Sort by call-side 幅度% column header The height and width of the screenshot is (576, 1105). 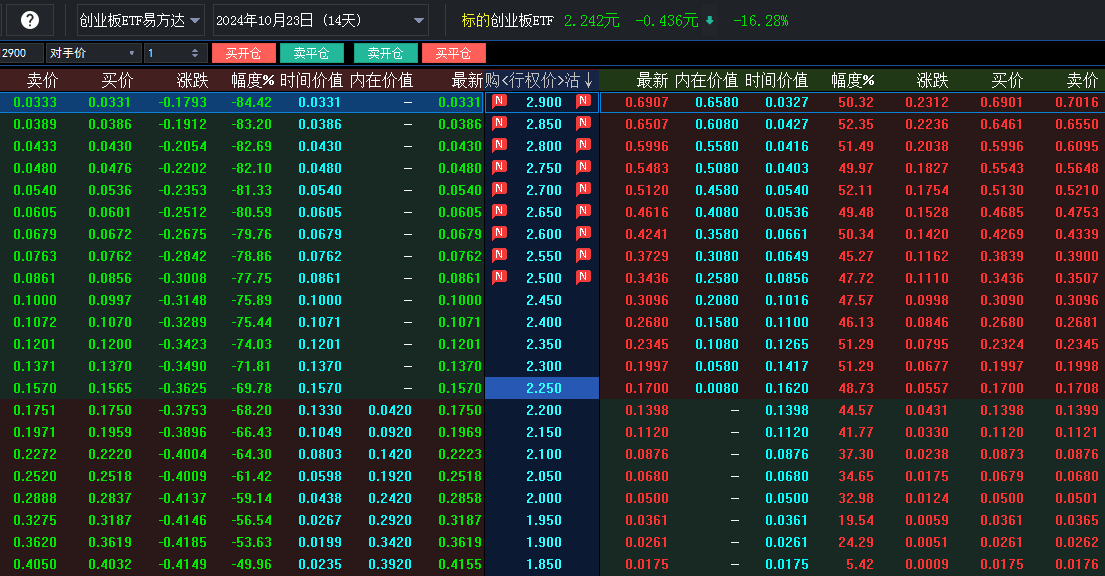pos(252,80)
